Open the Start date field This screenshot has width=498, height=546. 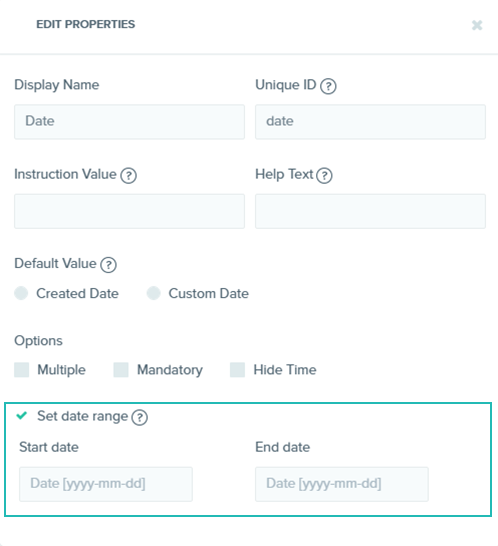(x=106, y=484)
